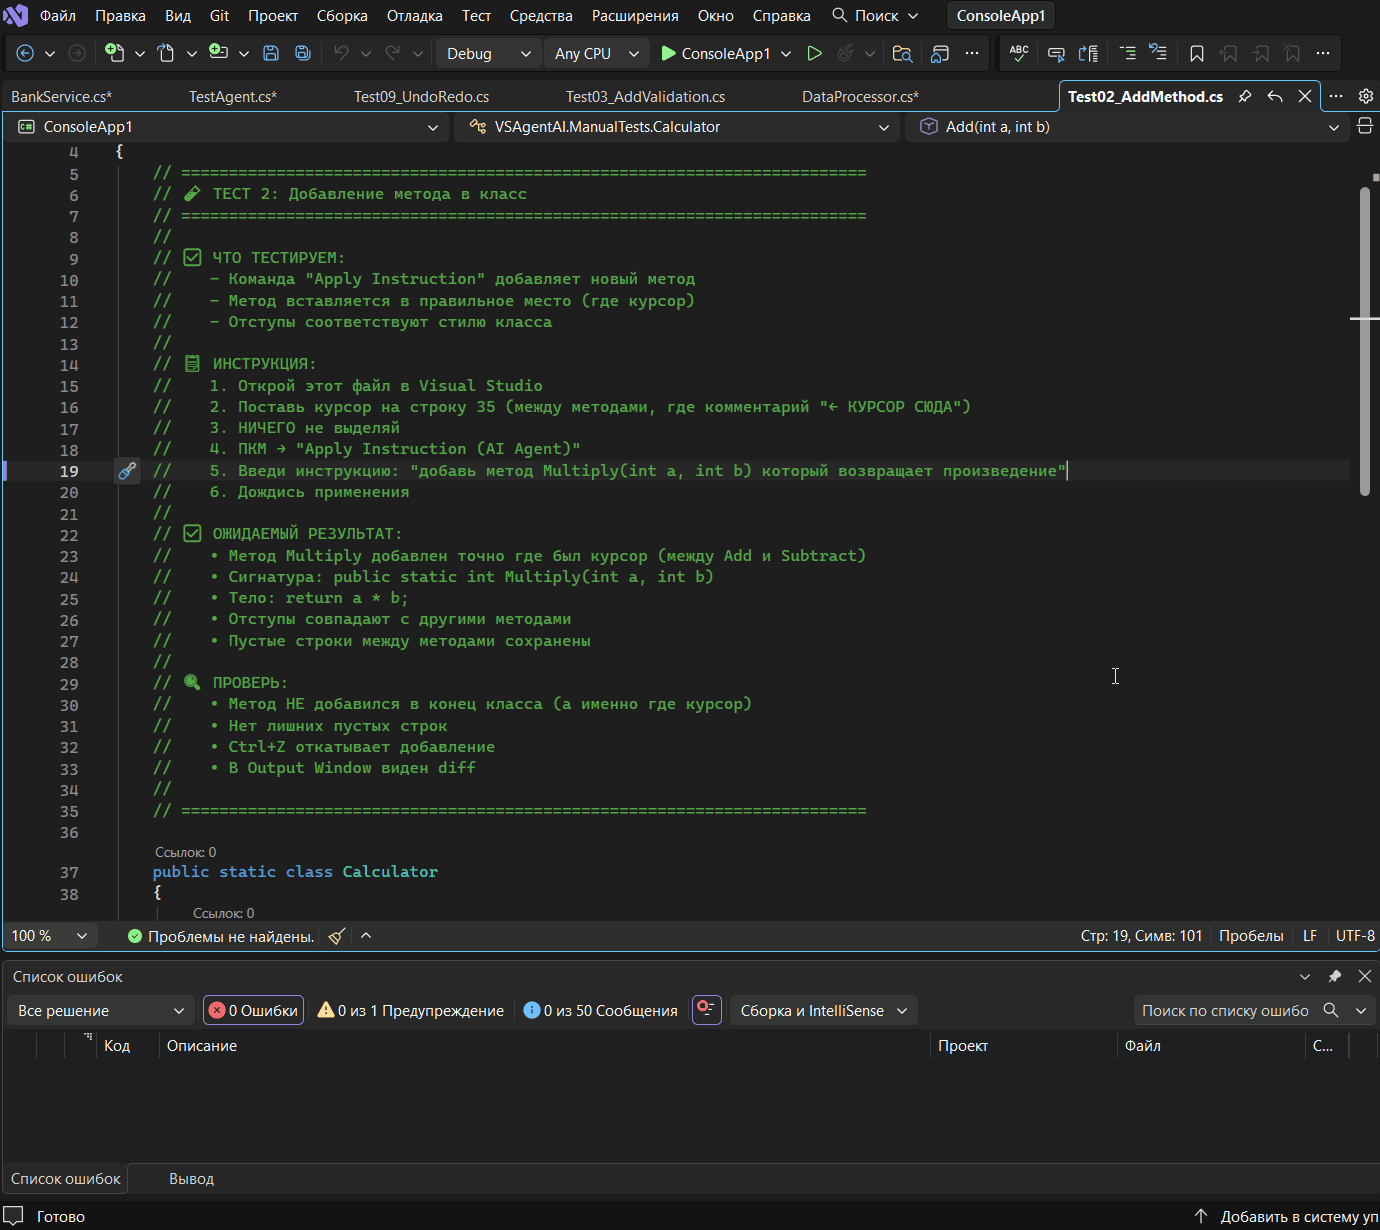Click the spell checker ABC icon
Viewport: 1380px width, 1230px height.
click(1019, 54)
